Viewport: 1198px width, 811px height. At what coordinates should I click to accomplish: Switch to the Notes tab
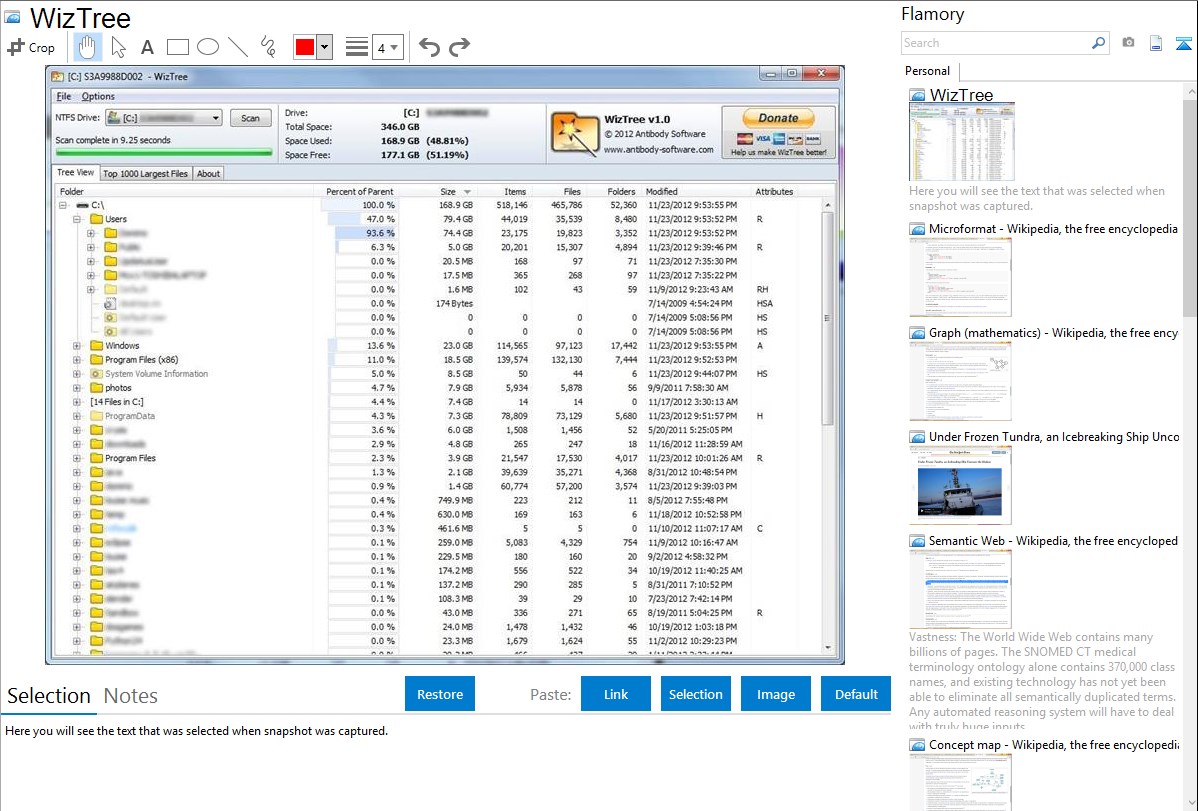131,696
